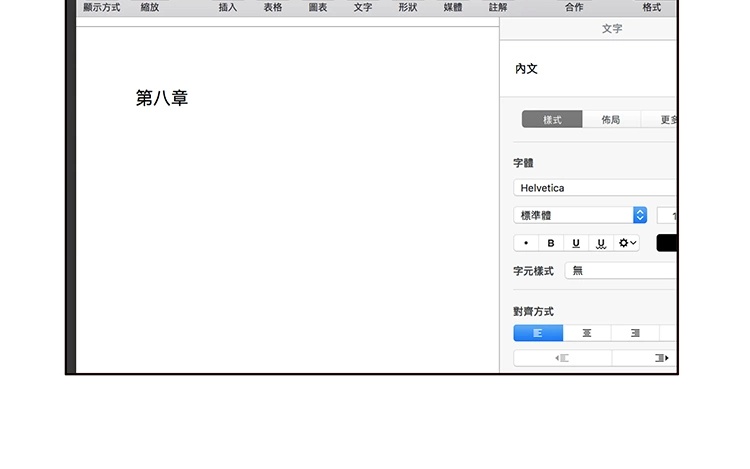Open the black text color swatch
The height and width of the screenshot is (469, 750).
667,243
